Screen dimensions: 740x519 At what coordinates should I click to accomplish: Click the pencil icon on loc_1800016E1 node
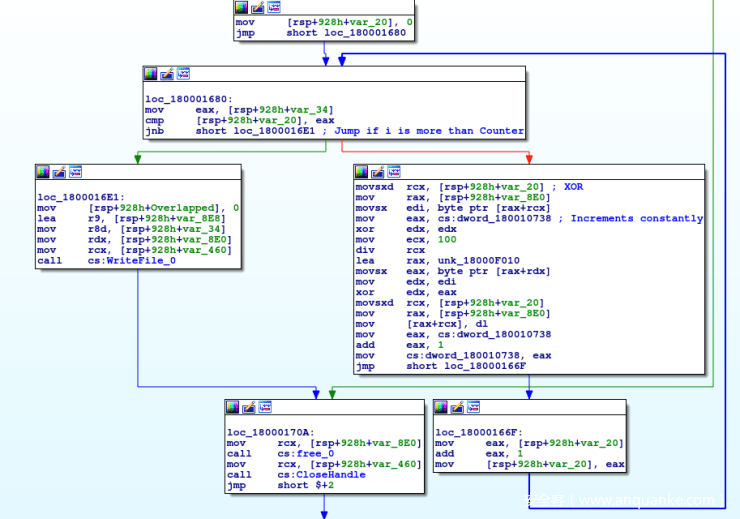tap(59, 172)
